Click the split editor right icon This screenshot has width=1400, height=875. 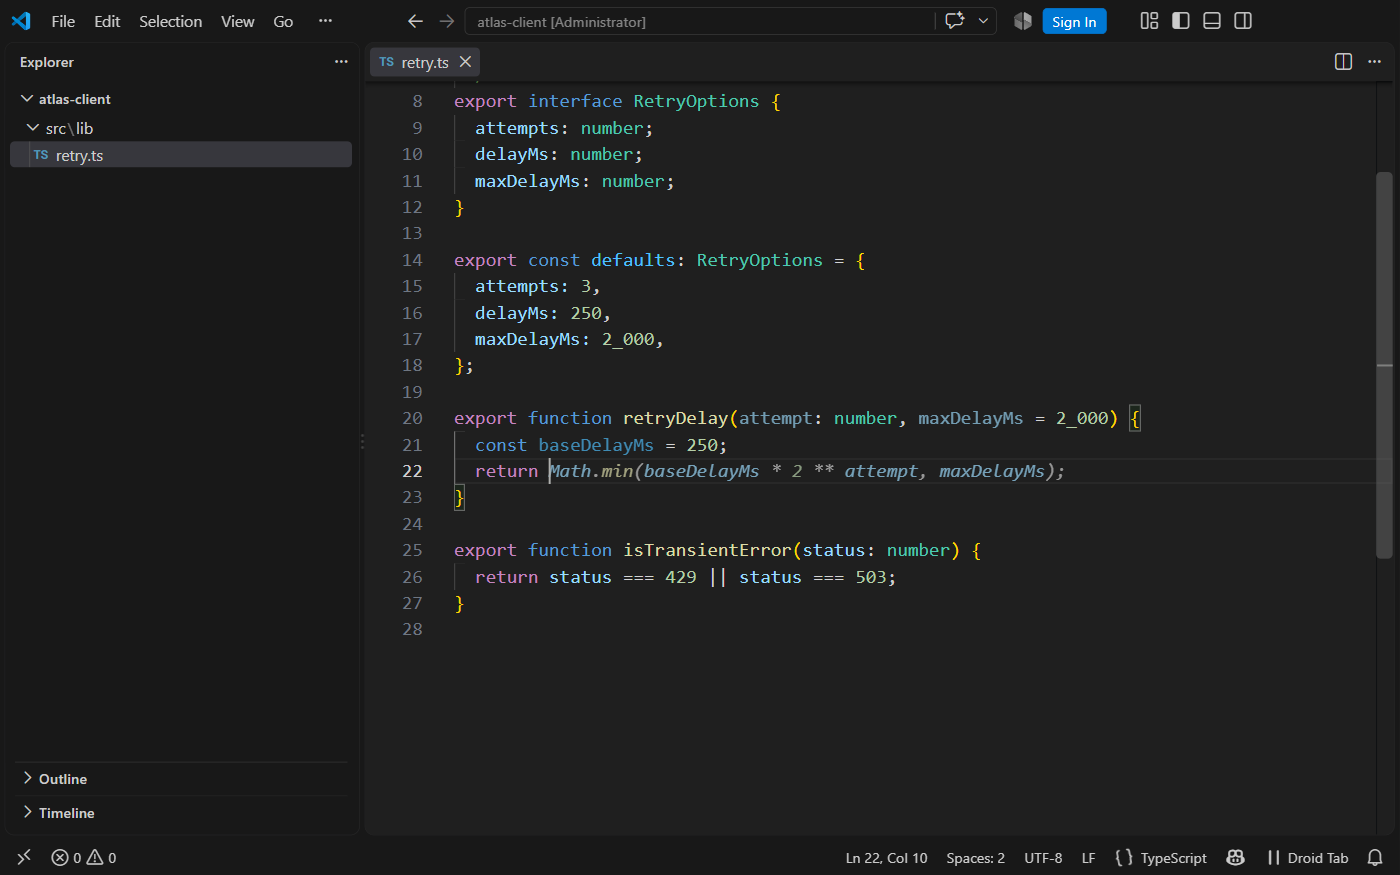tap(1344, 62)
